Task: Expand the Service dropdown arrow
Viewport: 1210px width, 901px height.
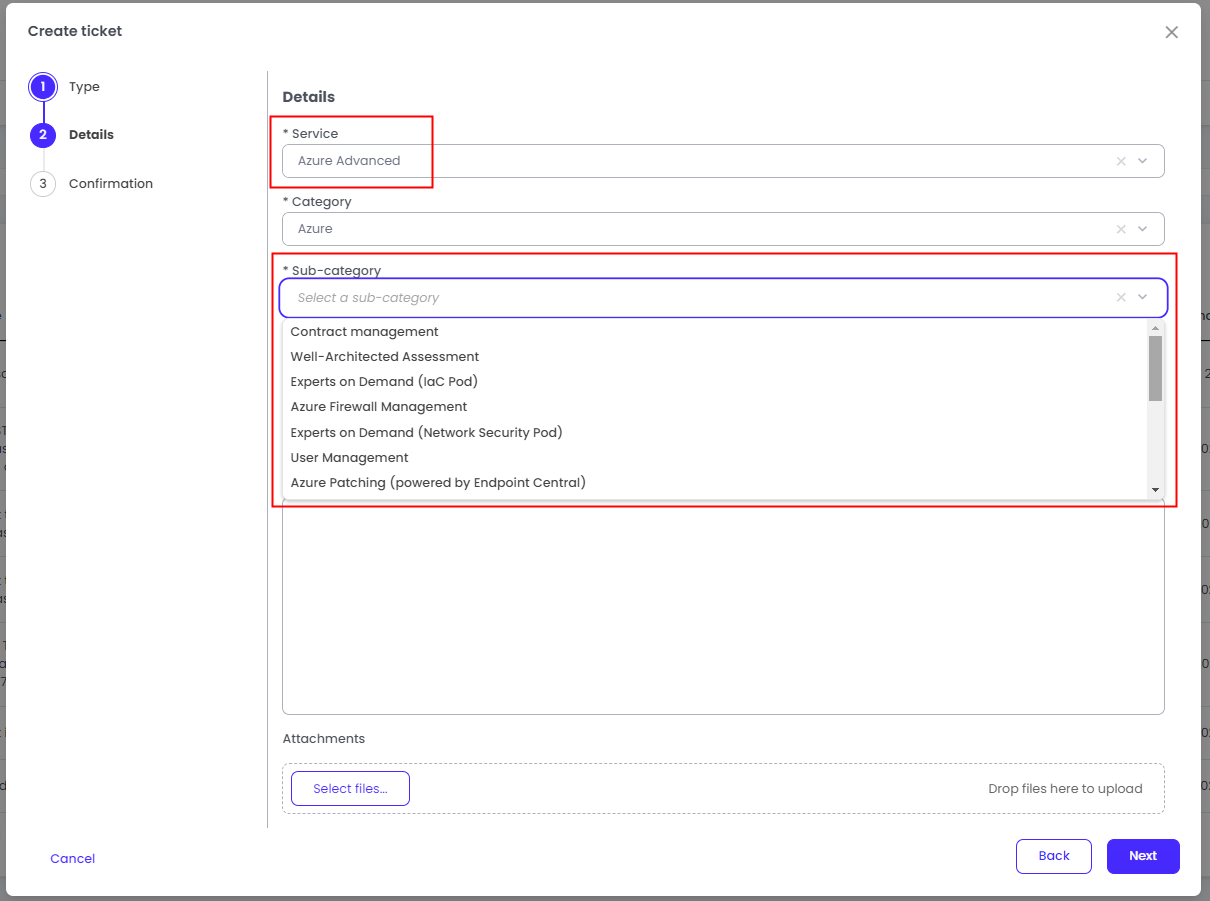Action: (1143, 161)
